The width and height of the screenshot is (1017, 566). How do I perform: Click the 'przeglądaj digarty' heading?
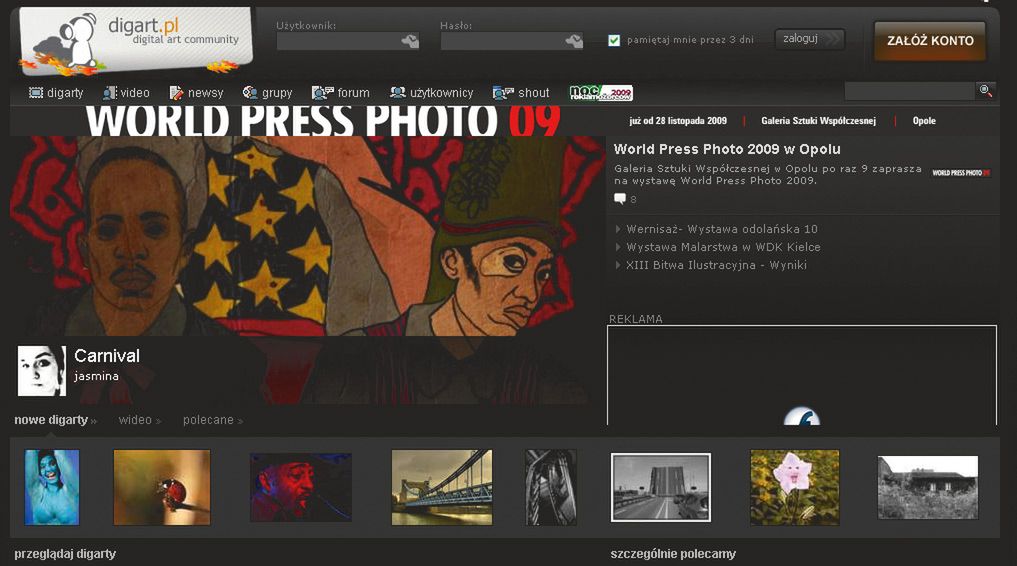point(65,554)
